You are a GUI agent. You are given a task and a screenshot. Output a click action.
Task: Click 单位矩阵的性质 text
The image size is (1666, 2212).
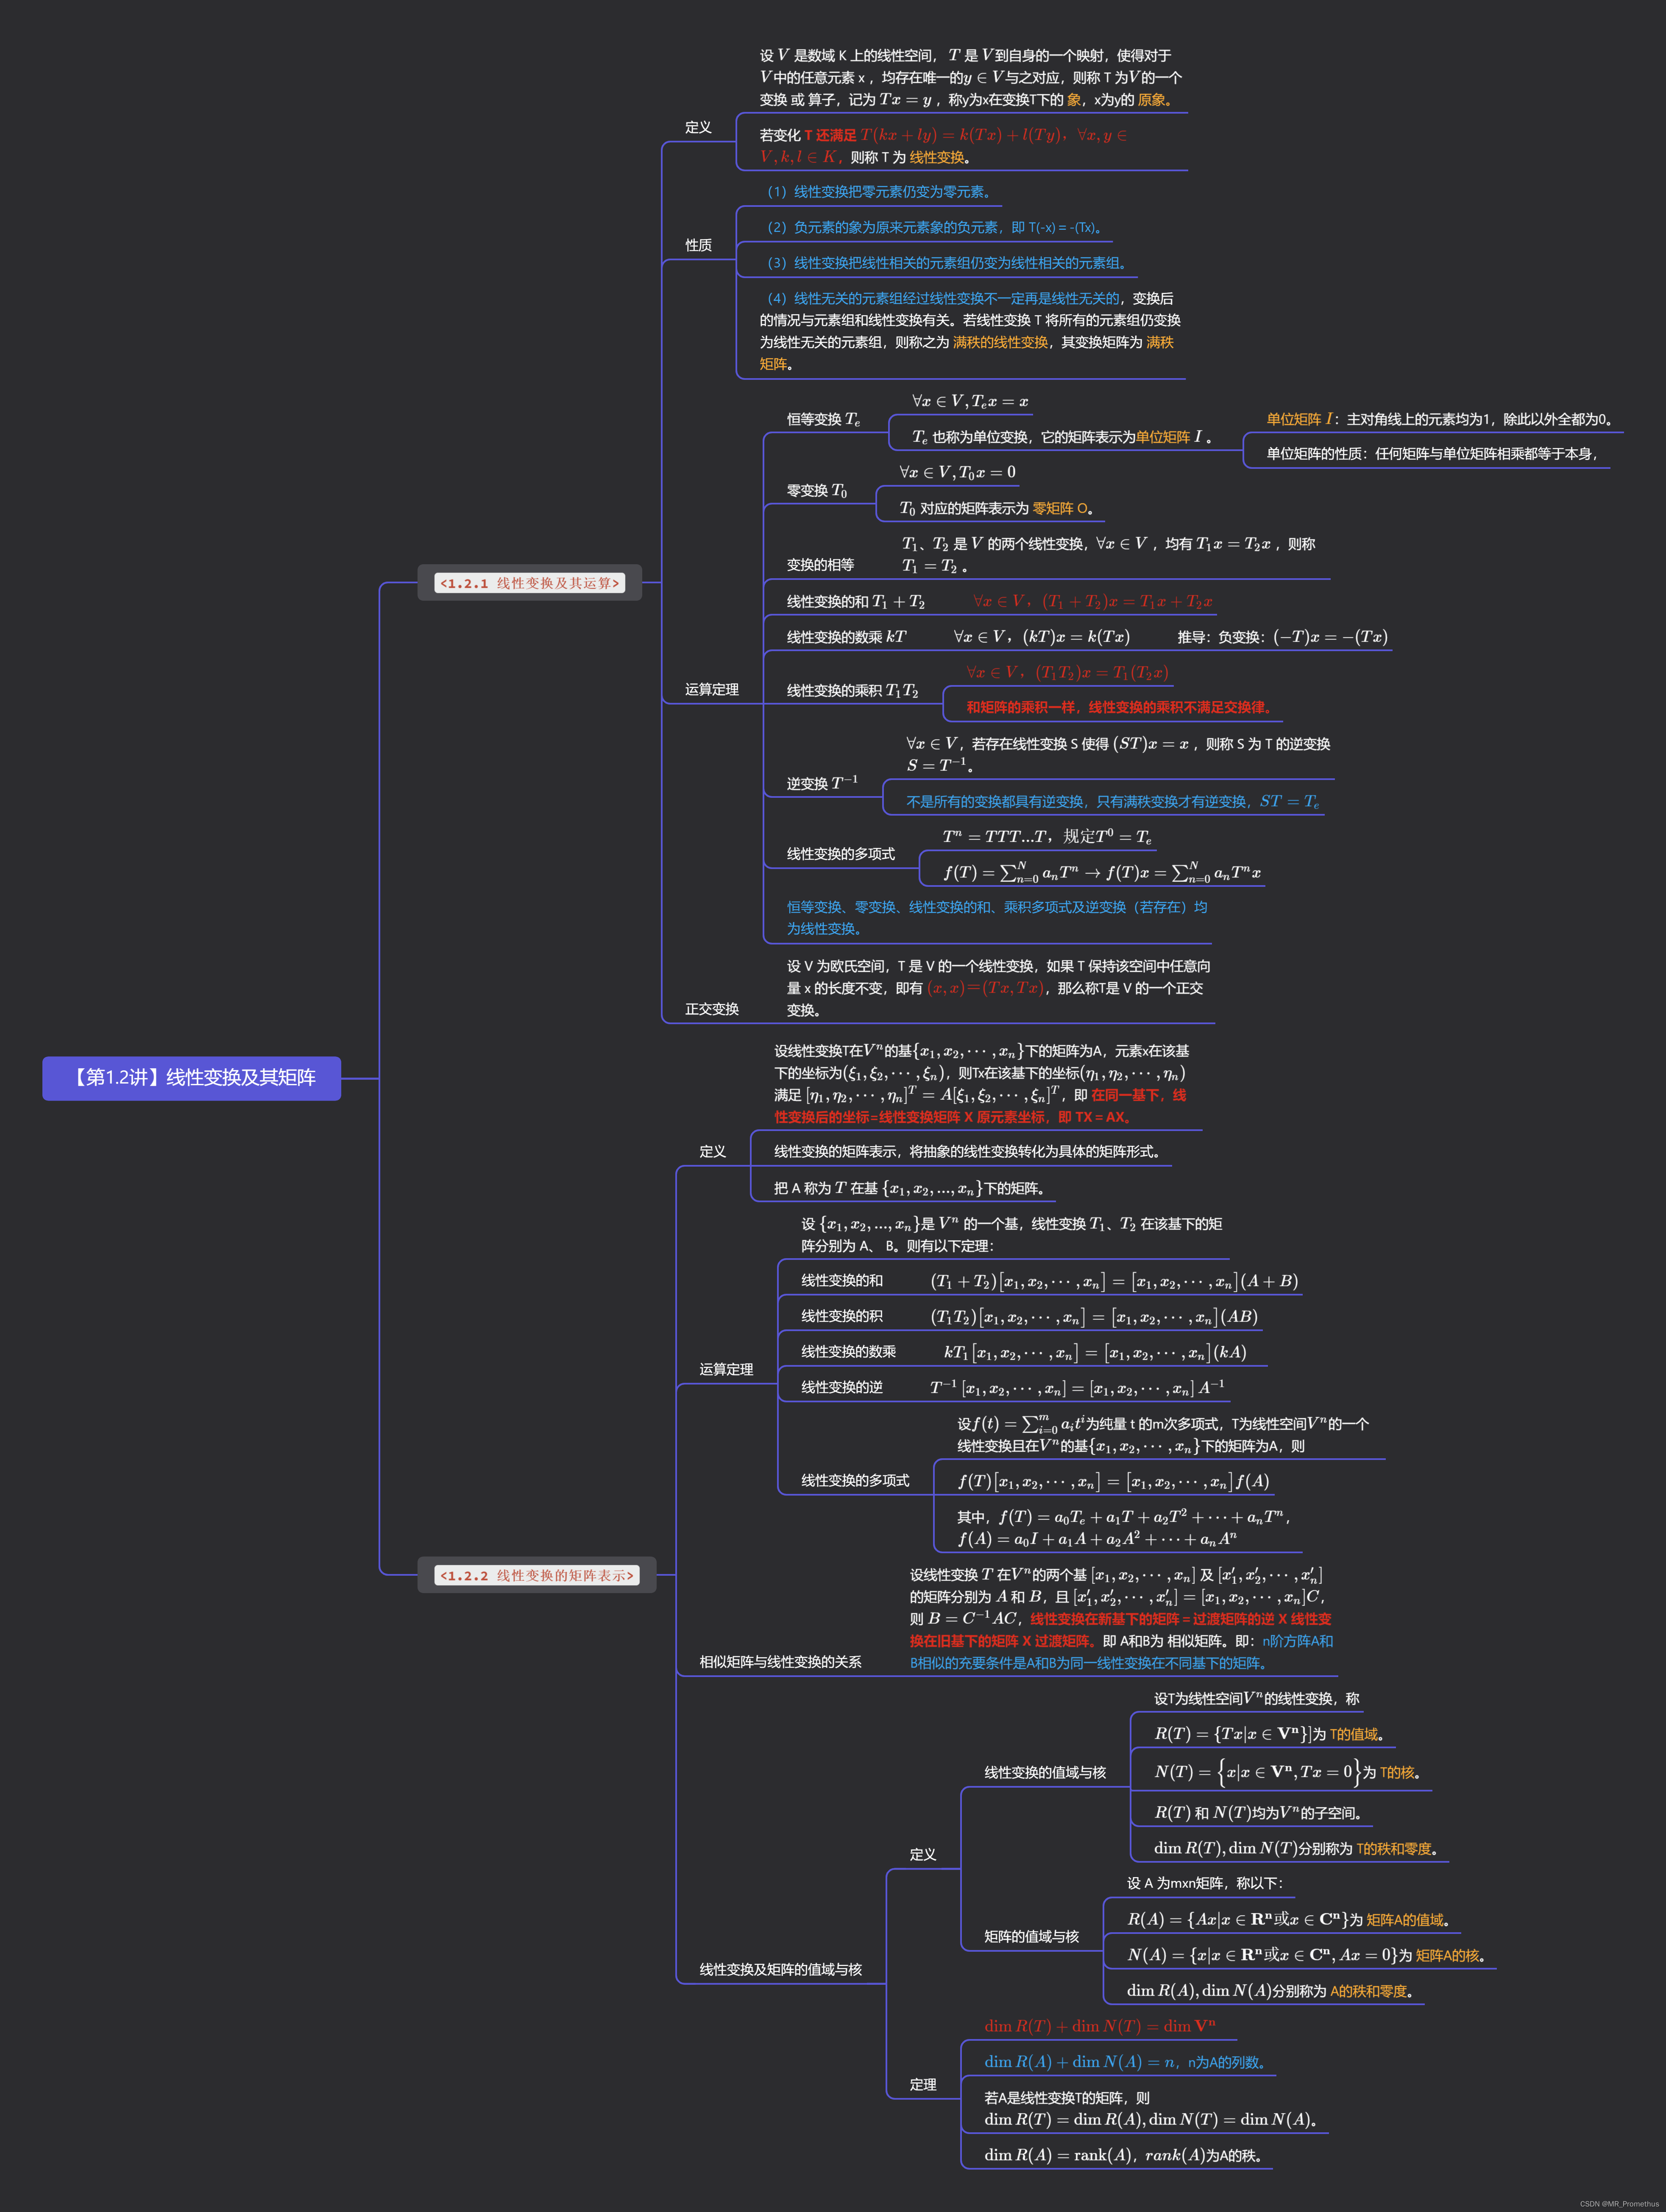[1433, 454]
